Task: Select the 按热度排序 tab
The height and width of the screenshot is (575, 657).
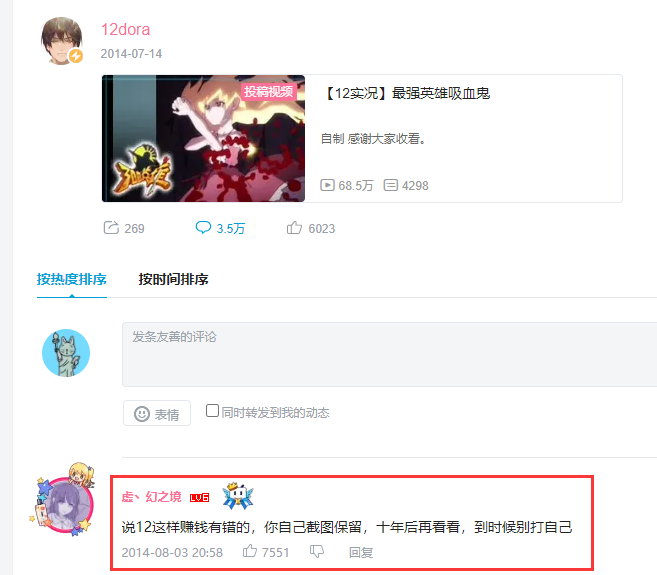Action: pos(72,279)
